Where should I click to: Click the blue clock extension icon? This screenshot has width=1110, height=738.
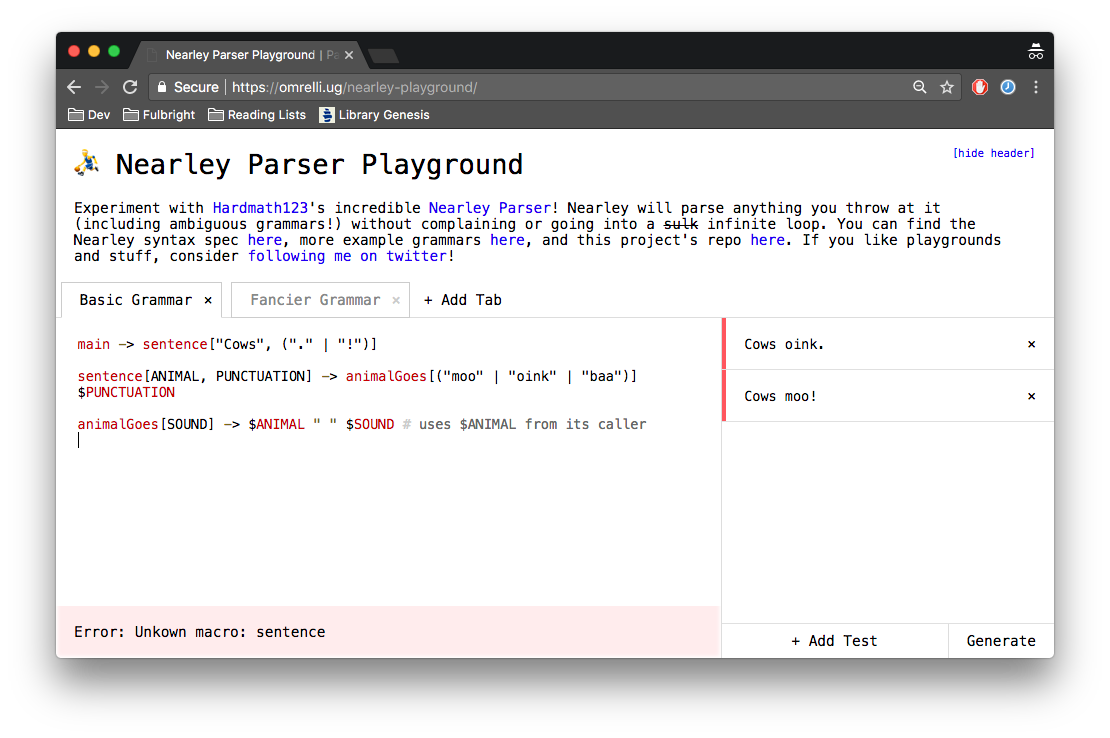1007,87
